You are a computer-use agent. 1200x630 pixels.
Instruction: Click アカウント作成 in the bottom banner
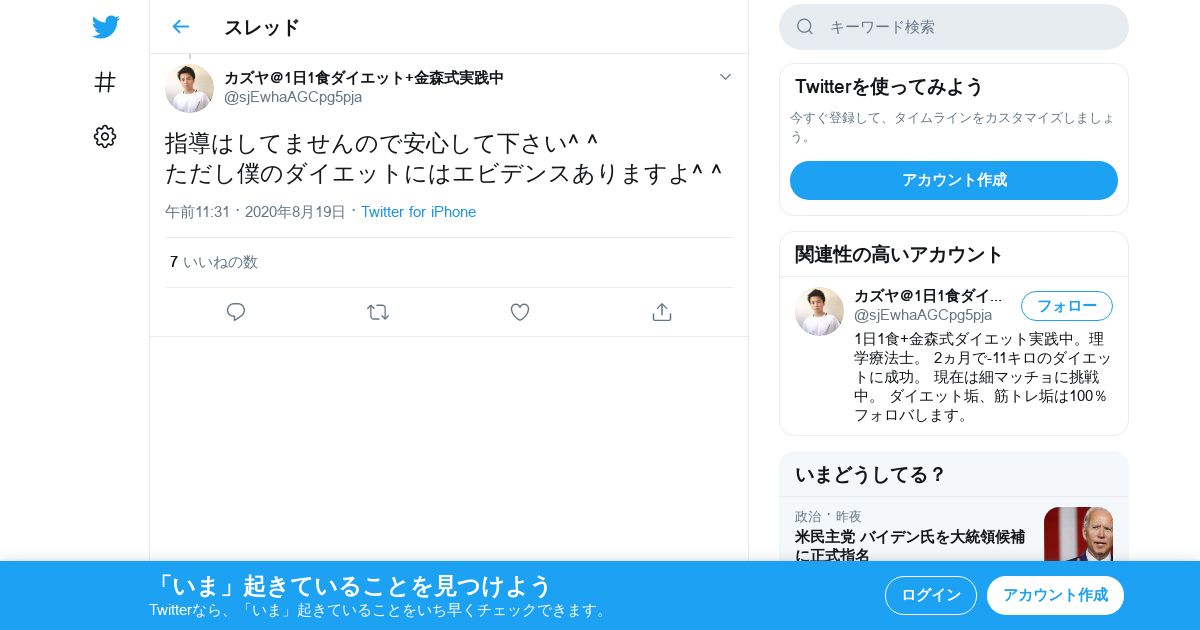(x=1055, y=595)
